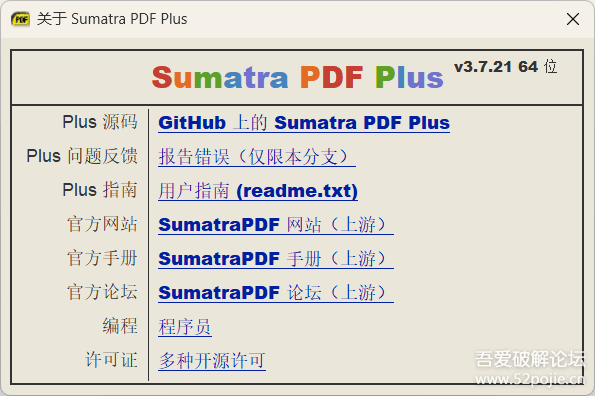
Task: Click the 官方手册 label
Action: (102, 258)
